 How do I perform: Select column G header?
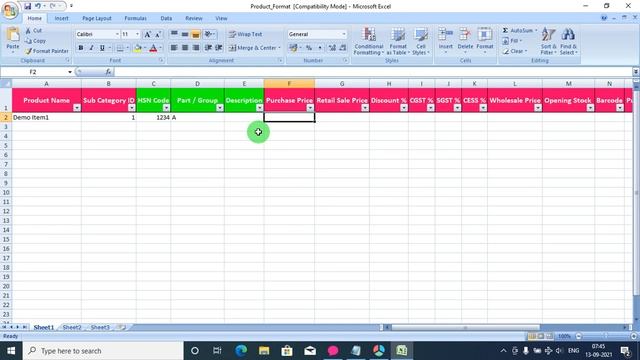pyautogui.click(x=342, y=84)
